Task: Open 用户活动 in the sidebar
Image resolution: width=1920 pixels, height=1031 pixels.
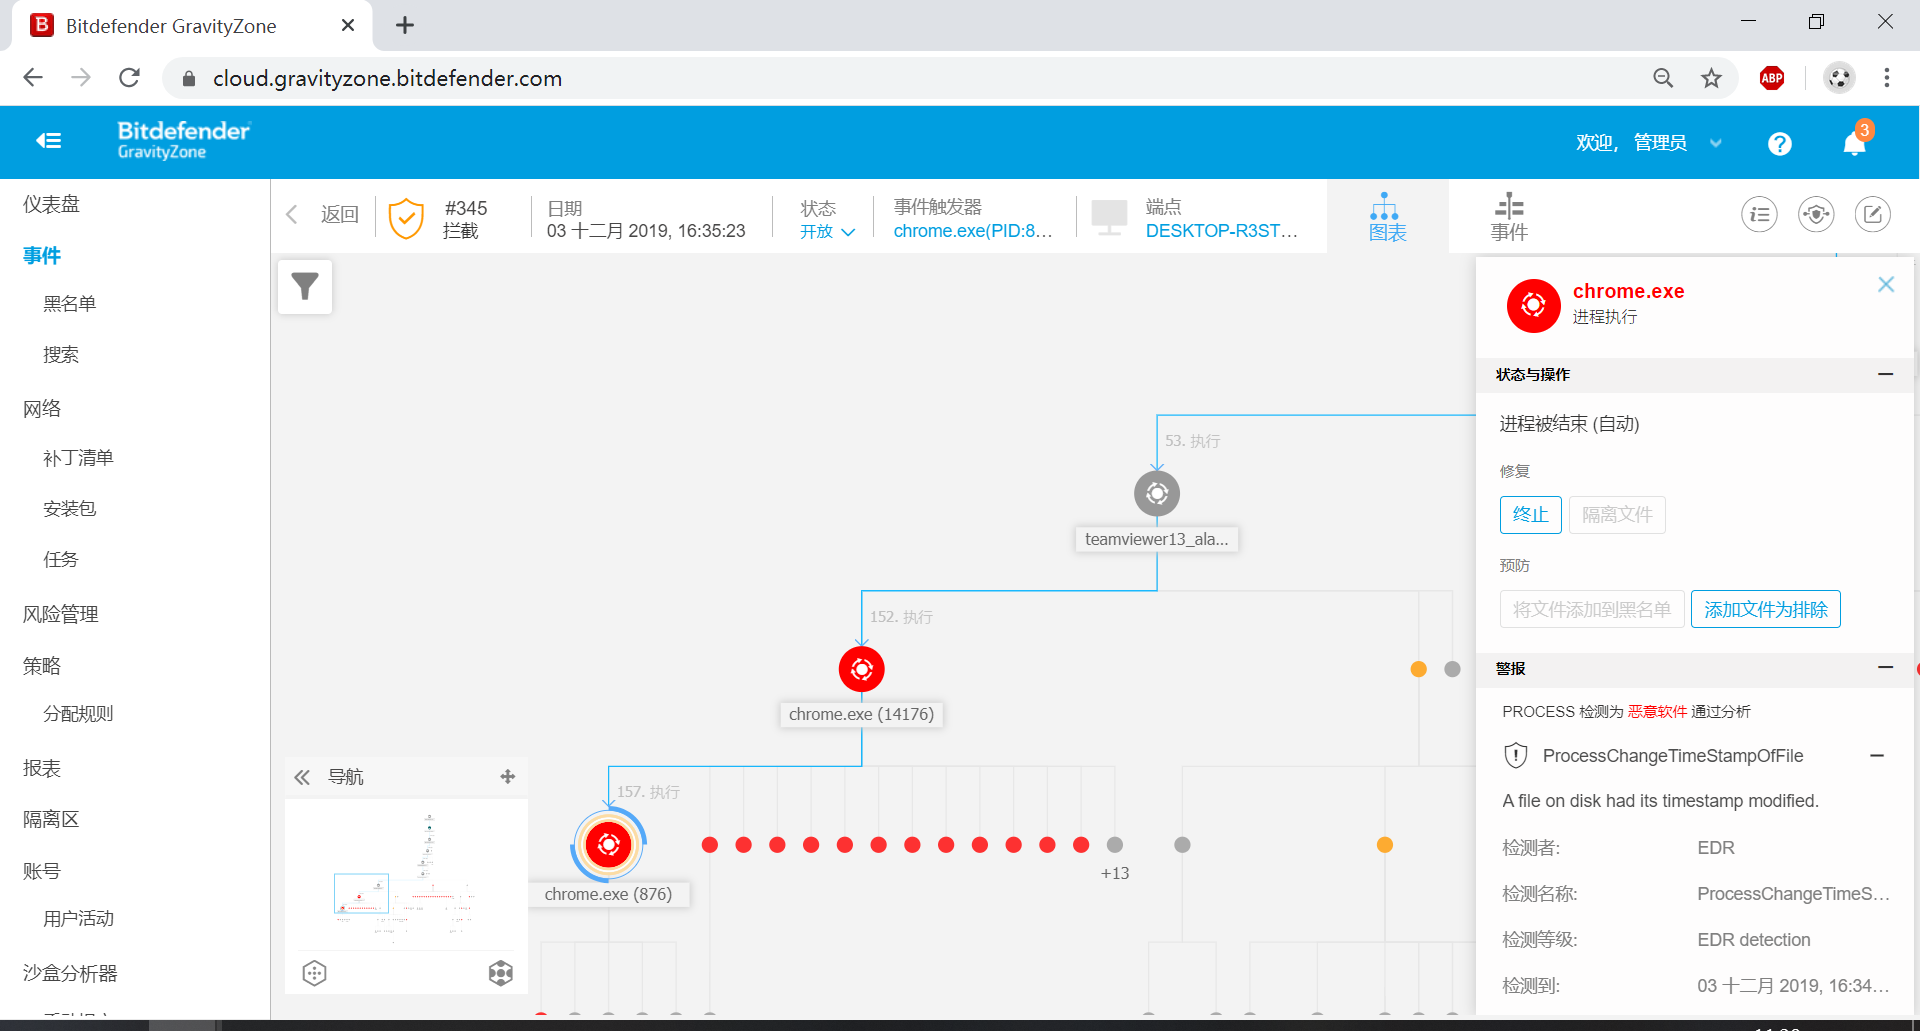Action: tap(78, 919)
